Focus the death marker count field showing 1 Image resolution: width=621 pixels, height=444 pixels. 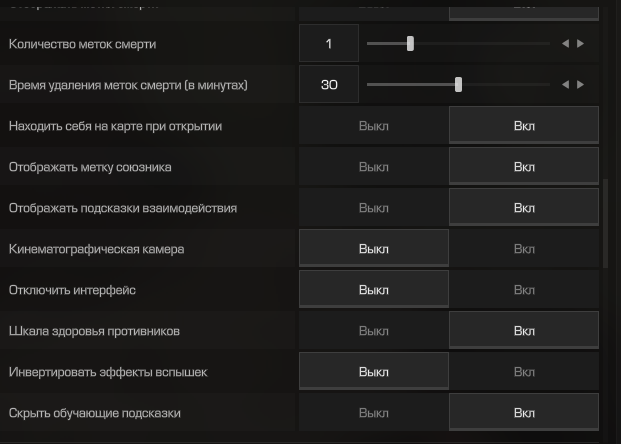coord(329,44)
